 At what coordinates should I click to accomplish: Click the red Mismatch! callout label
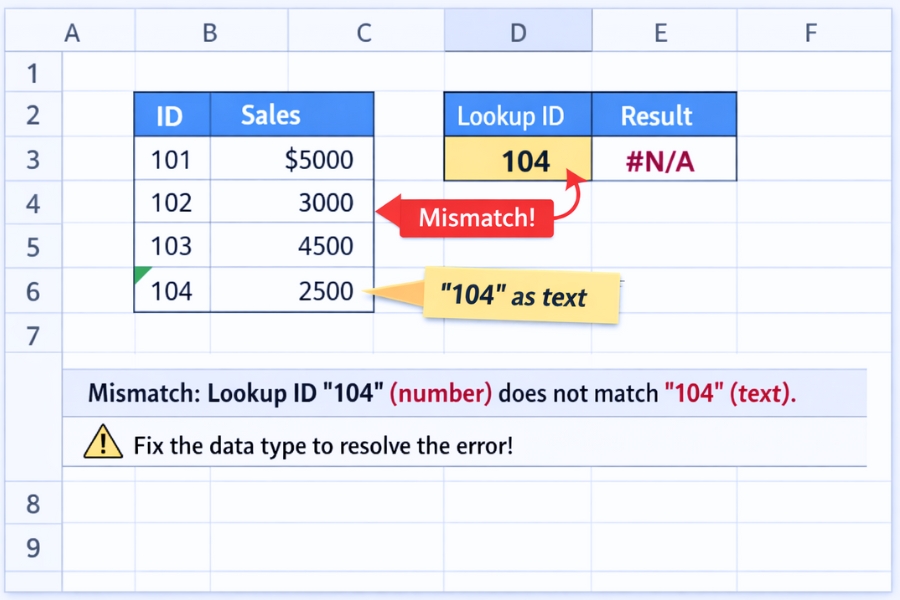(x=477, y=215)
